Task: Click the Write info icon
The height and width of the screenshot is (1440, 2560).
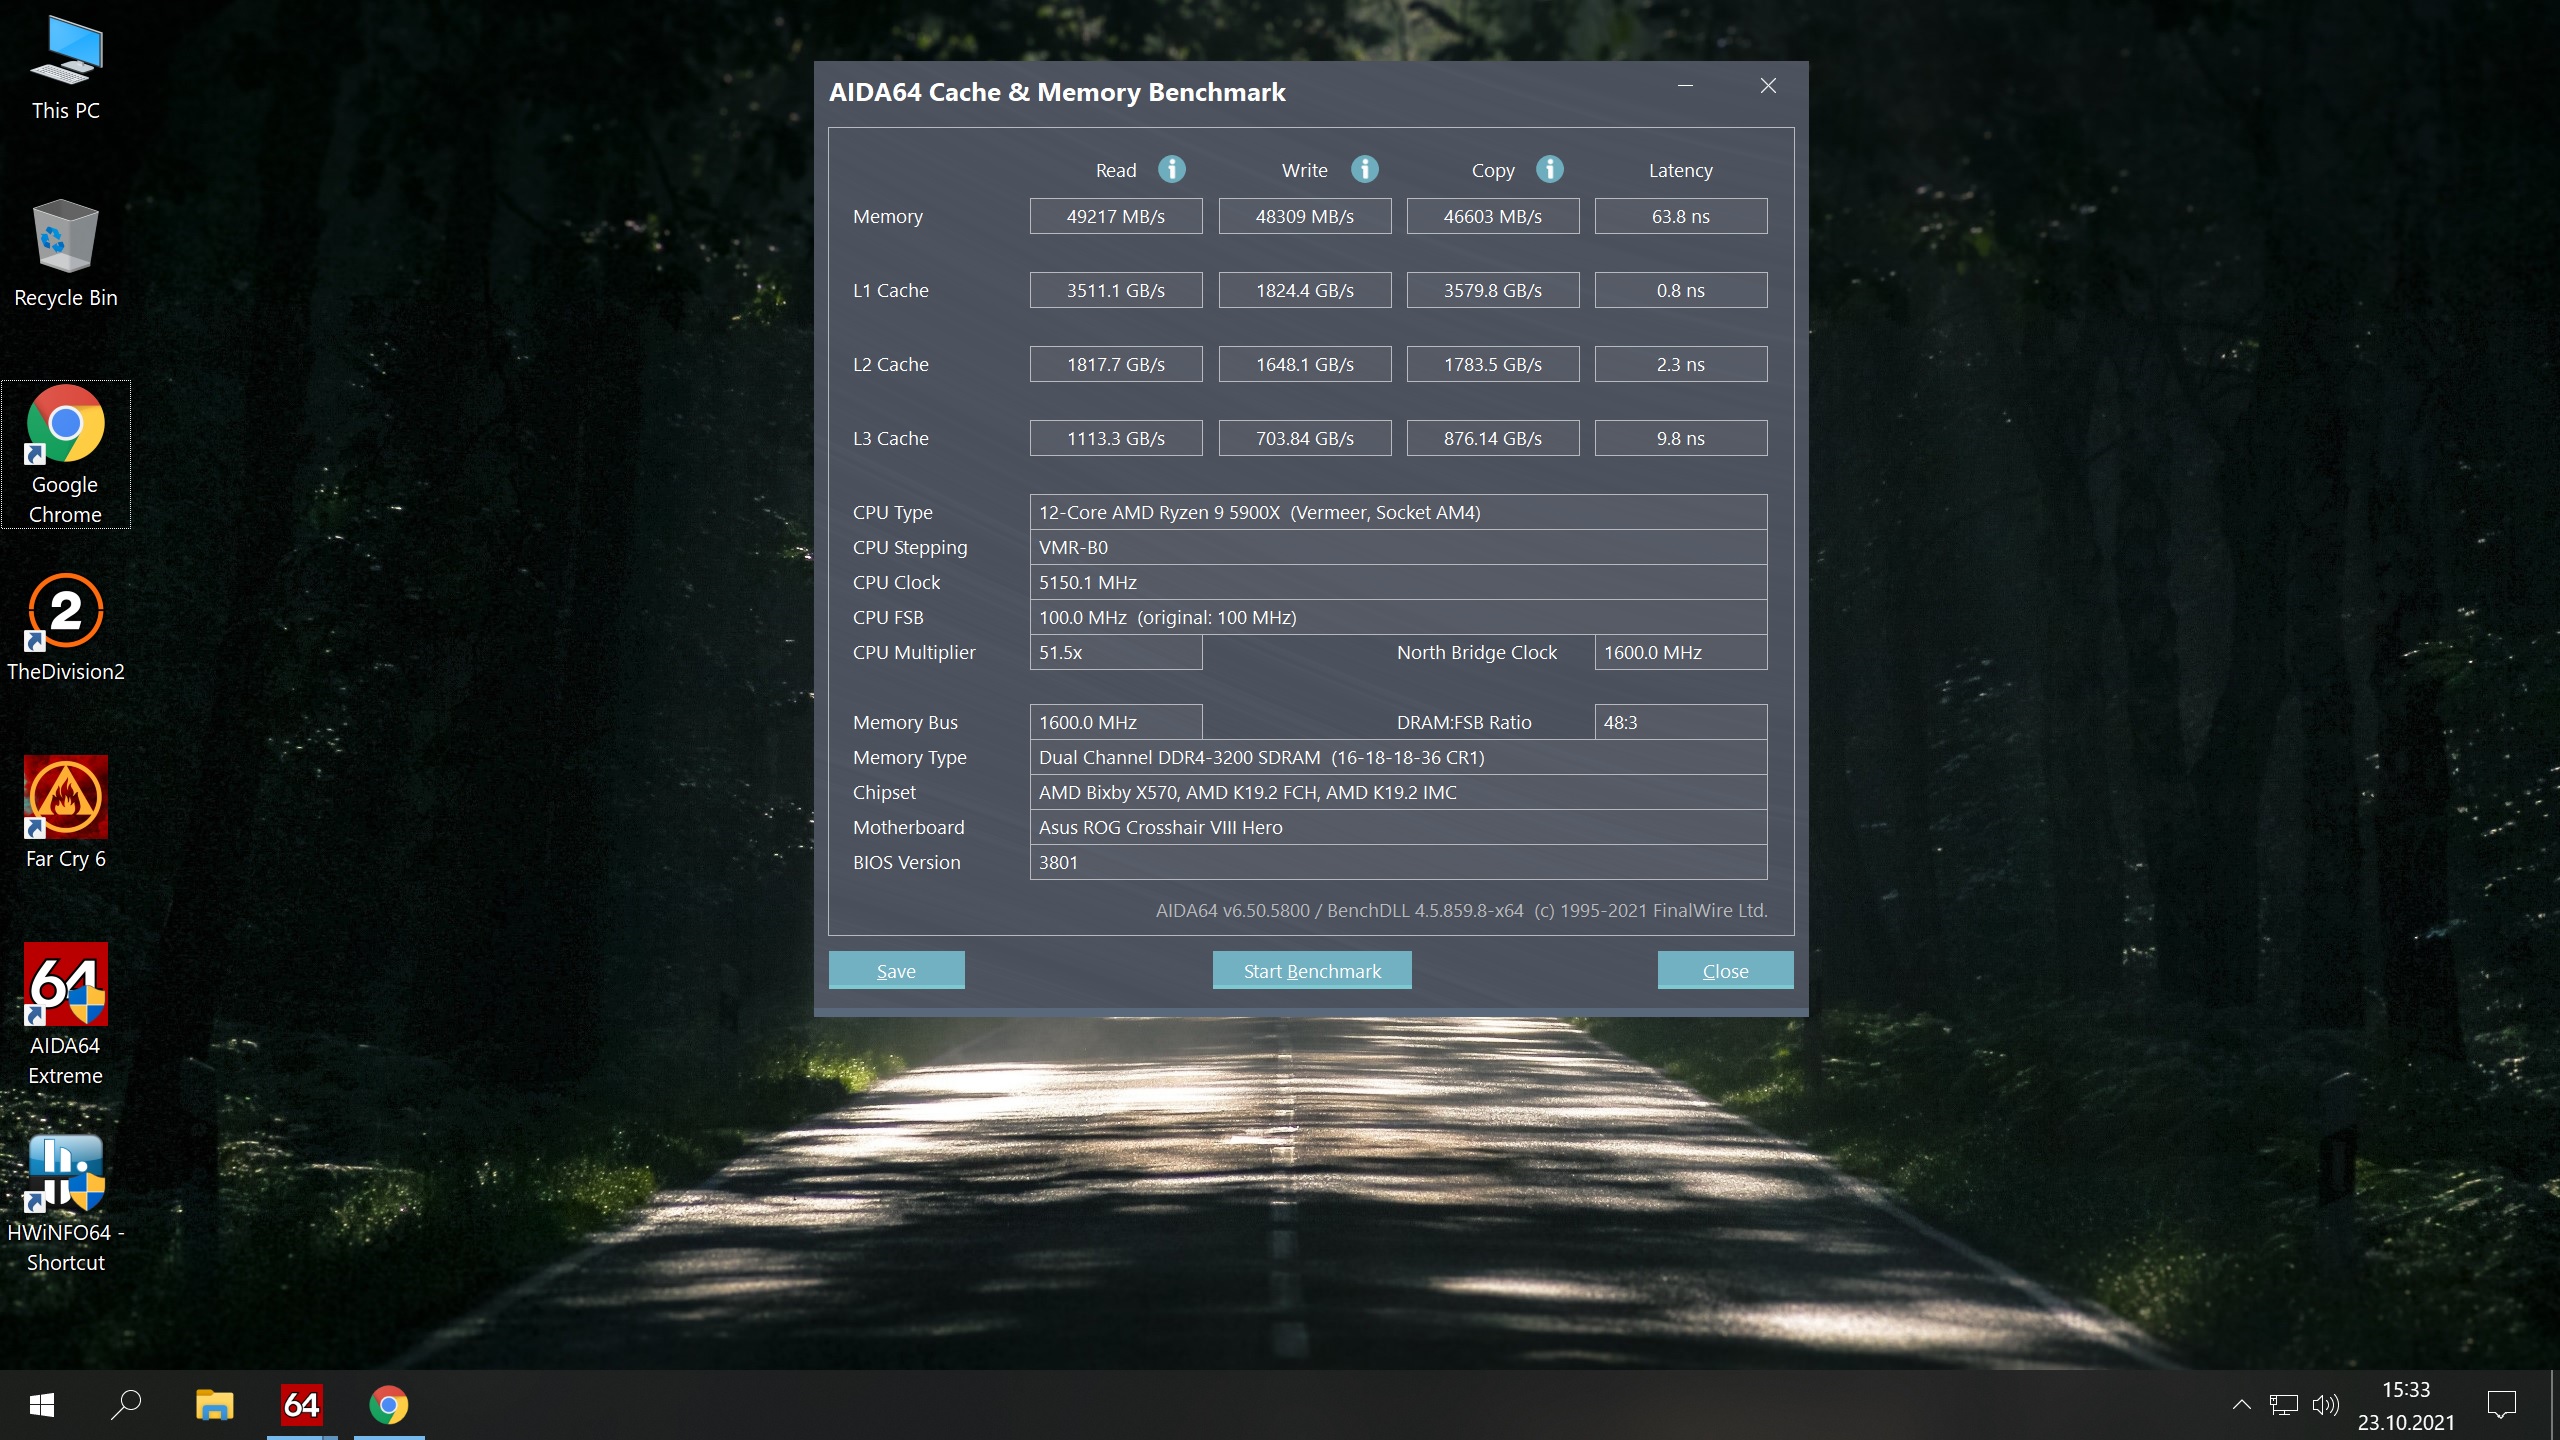Action: click(x=1365, y=169)
